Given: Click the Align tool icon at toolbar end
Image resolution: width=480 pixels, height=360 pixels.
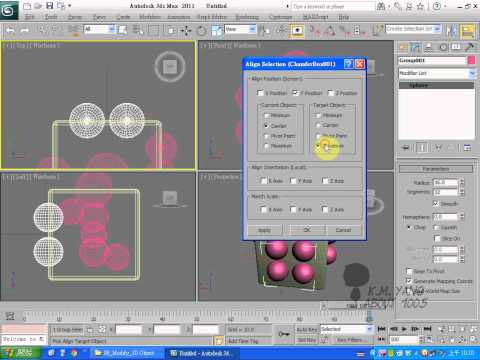Looking at the screenshot, I should coord(468,31).
